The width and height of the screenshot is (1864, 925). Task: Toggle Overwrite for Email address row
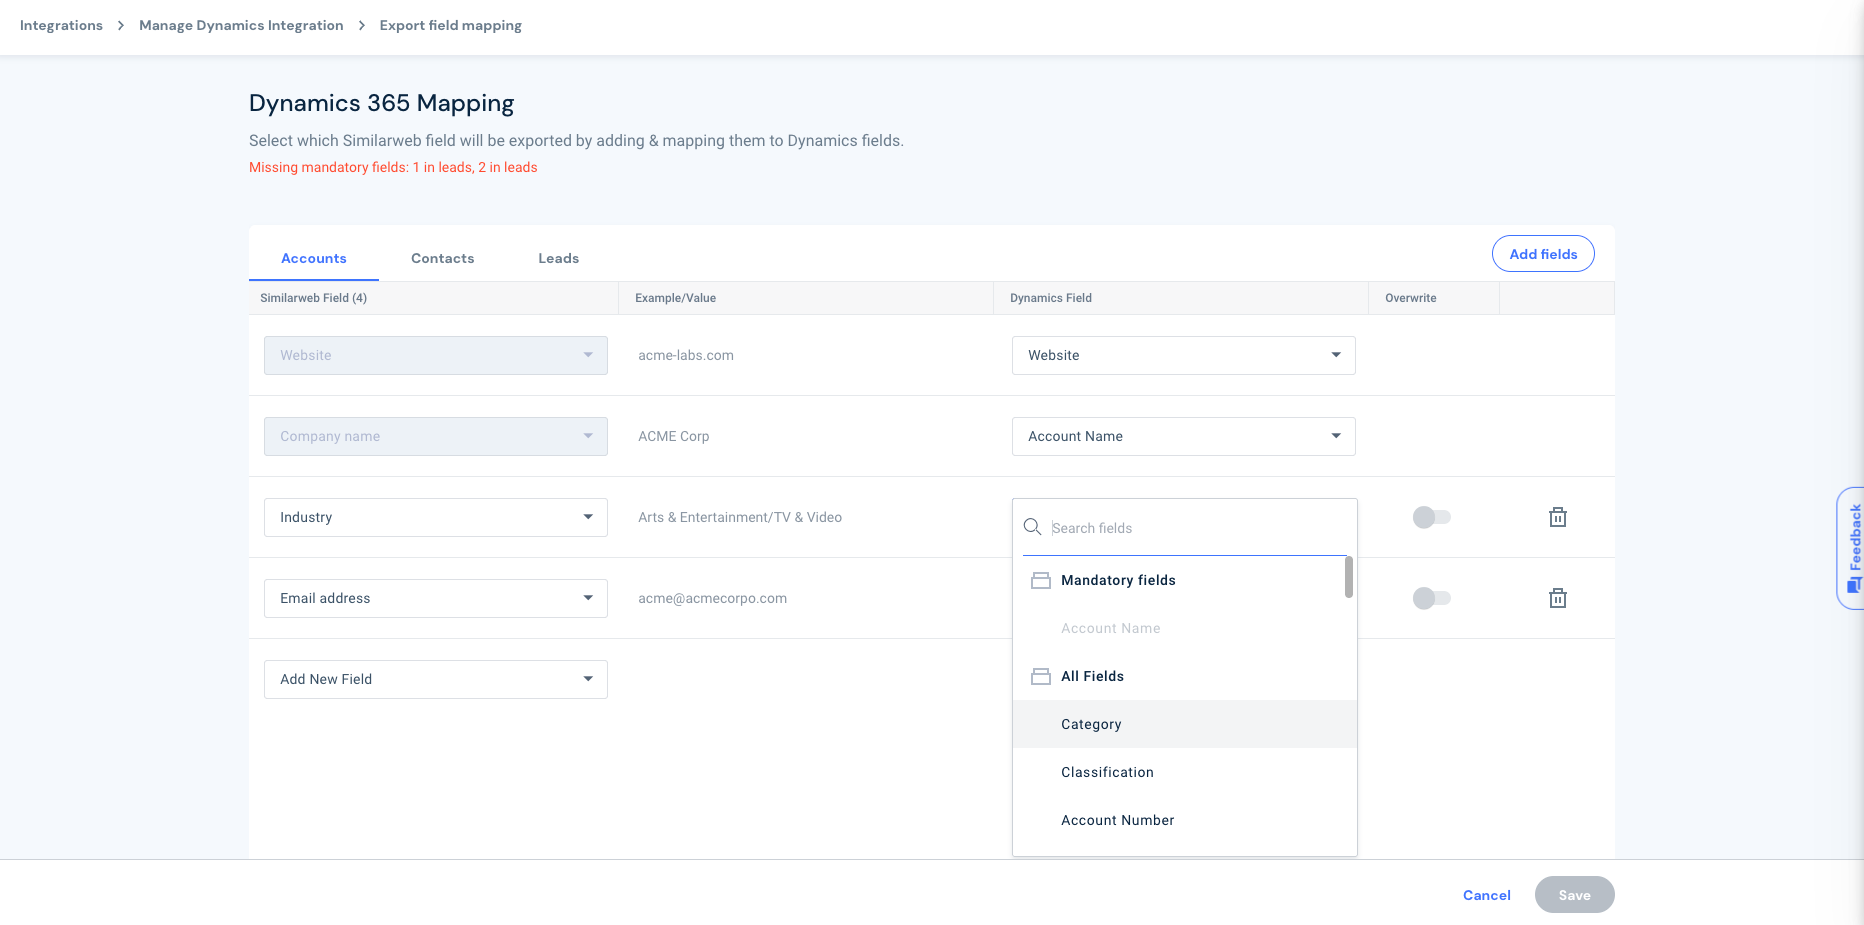(1431, 598)
